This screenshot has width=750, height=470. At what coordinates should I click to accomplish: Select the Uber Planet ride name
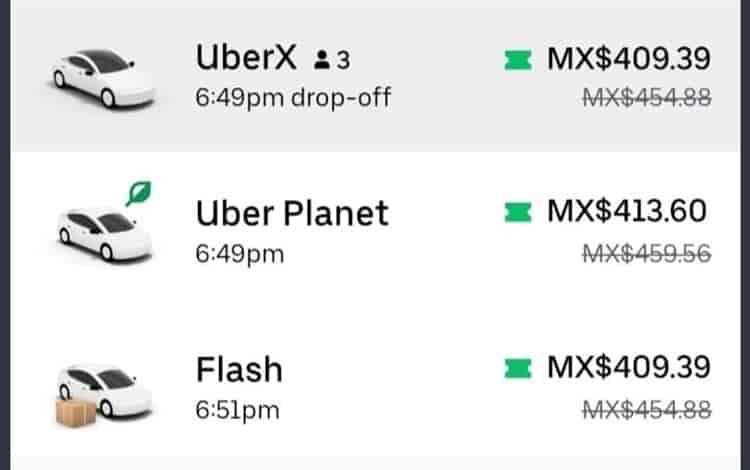click(x=292, y=213)
